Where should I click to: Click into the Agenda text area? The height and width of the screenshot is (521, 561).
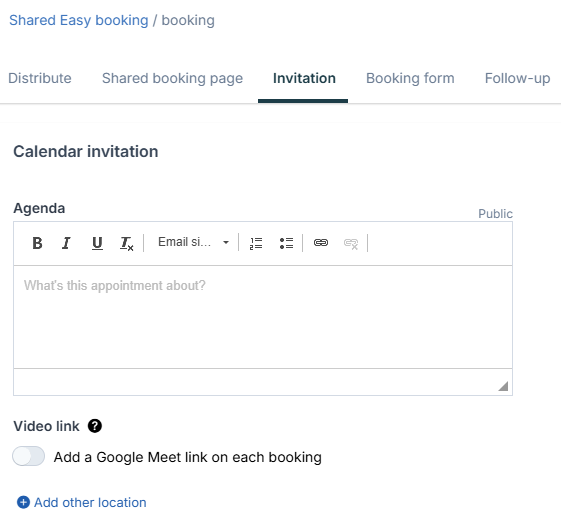click(x=263, y=317)
